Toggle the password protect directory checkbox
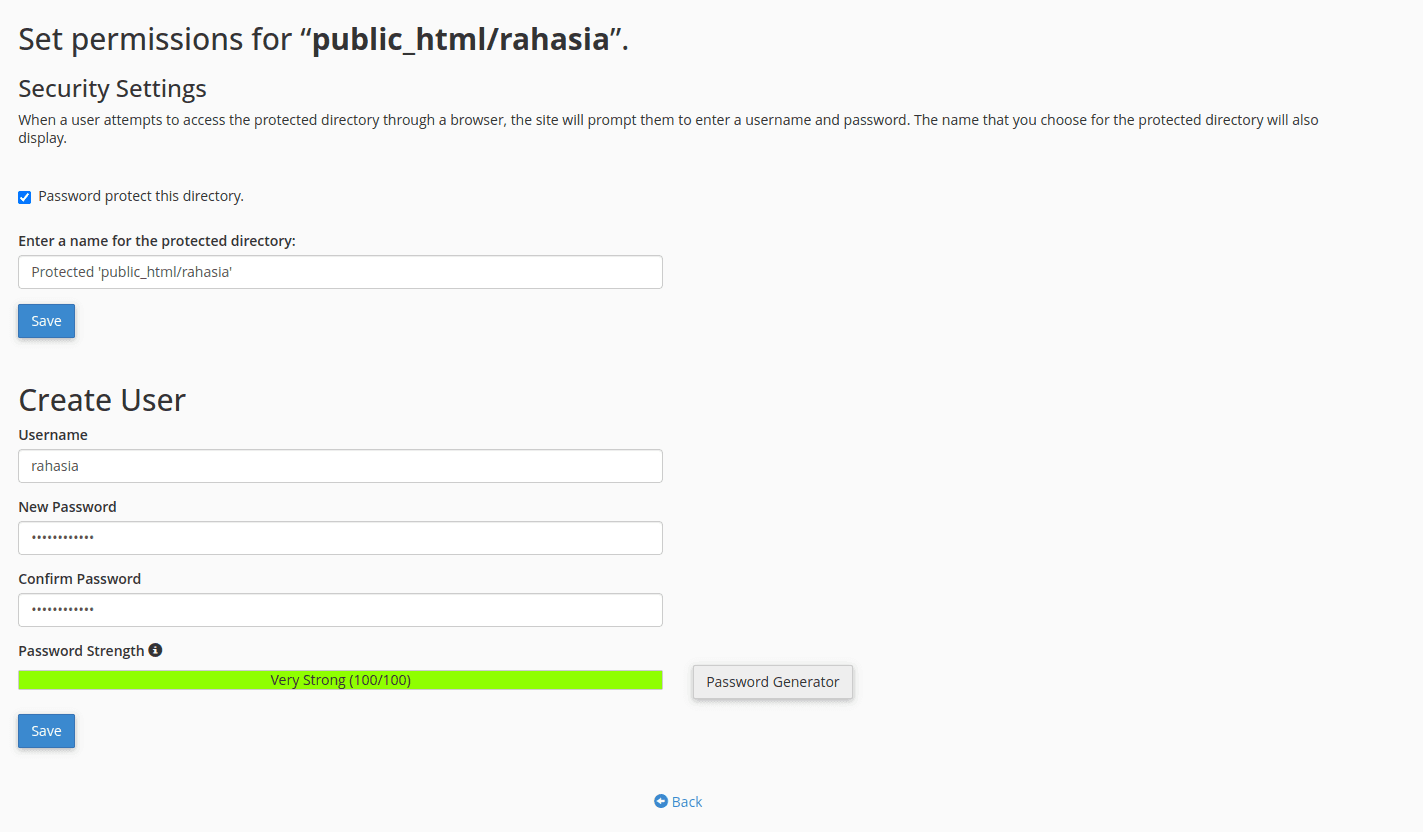 [25, 197]
